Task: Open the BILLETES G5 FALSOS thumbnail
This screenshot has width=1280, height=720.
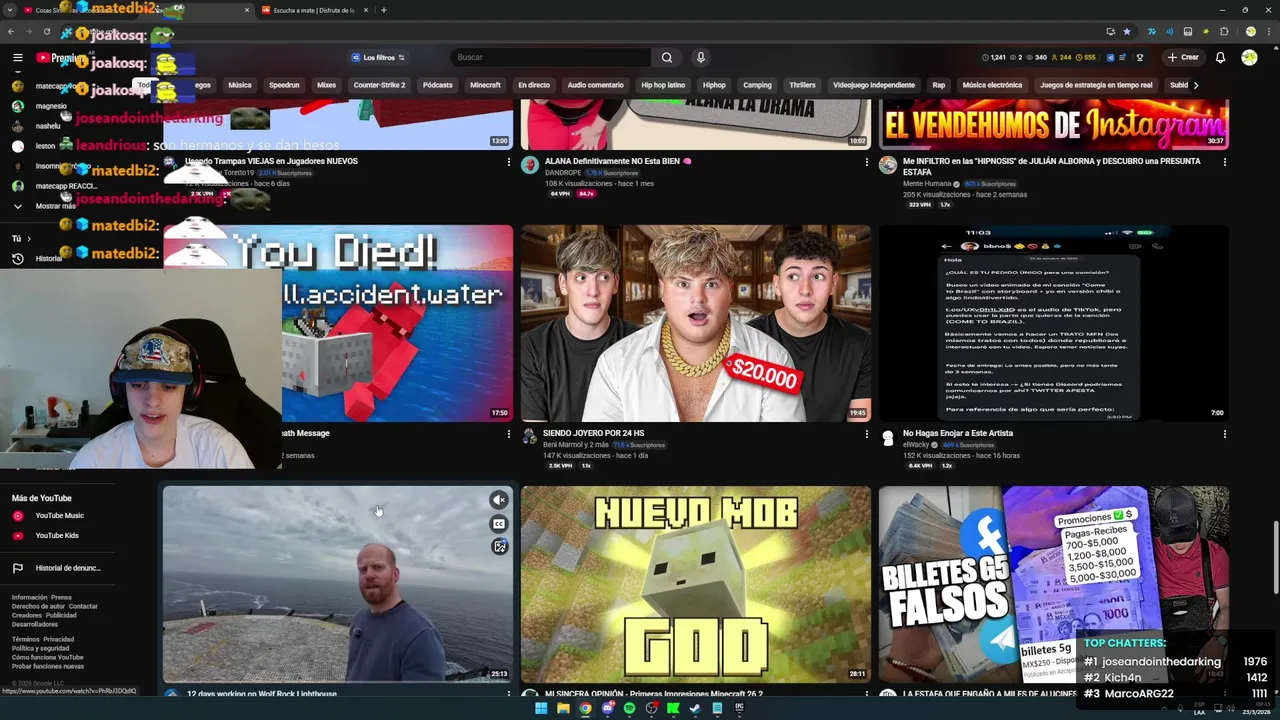Action: (x=1053, y=584)
